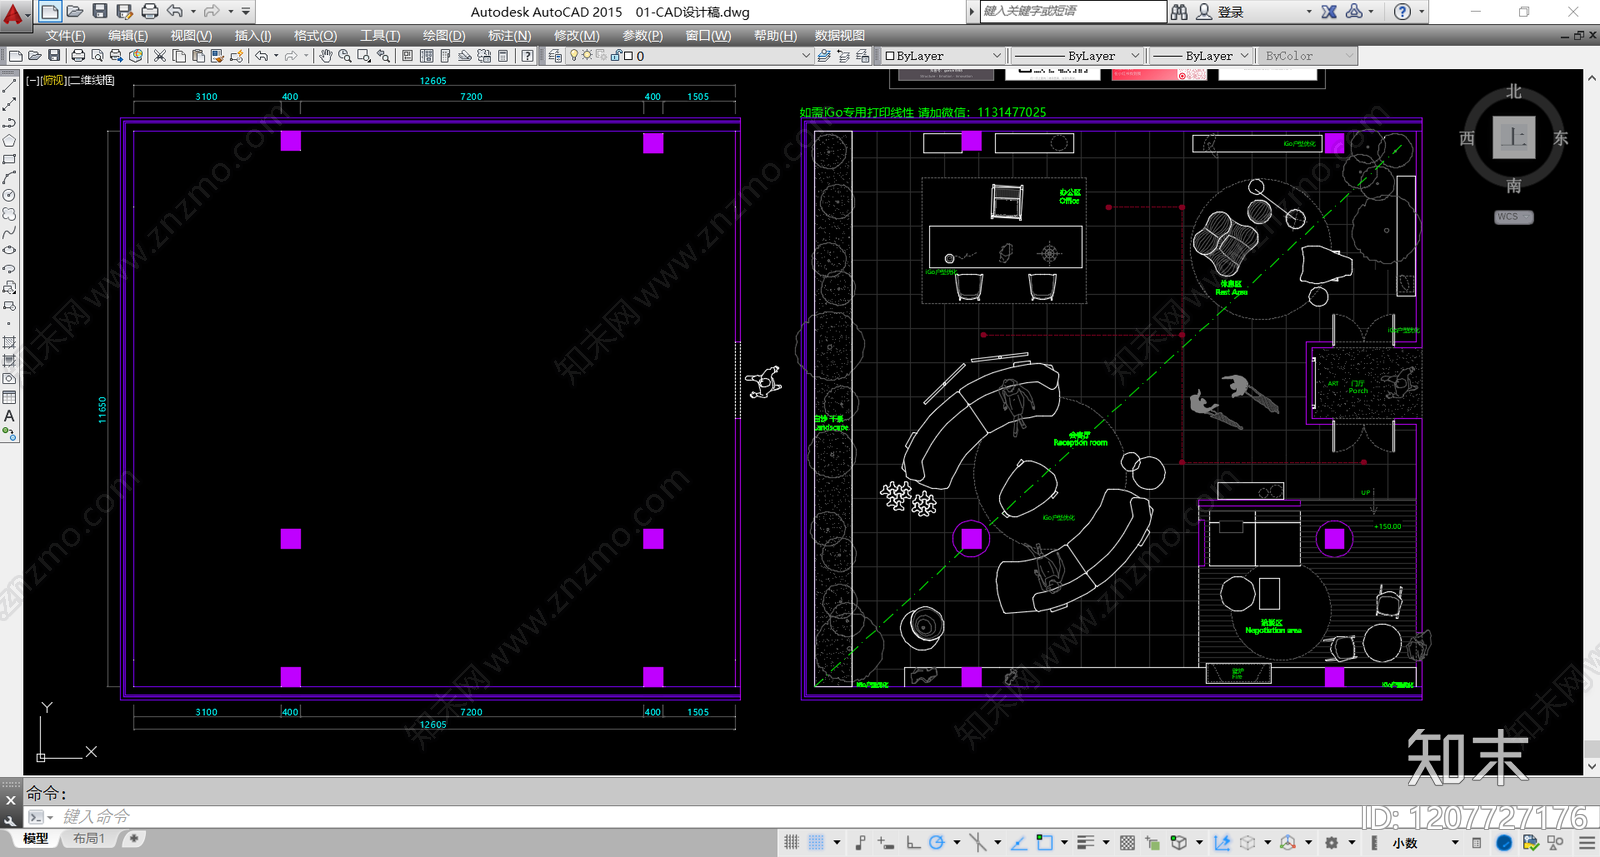Image resolution: width=1600 pixels, height=857 pixels.
Task: Switch to the 布局1 layout tab
Action: 89,839
